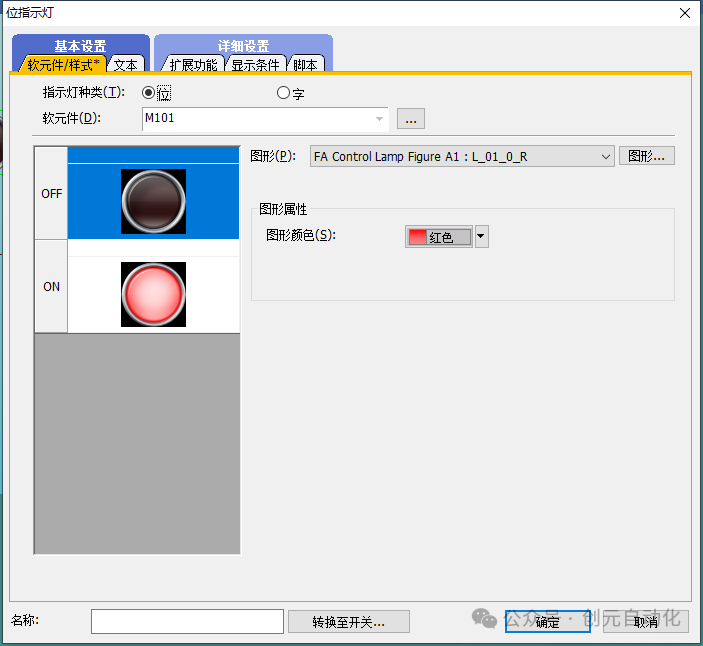Select the 位 indicator type radio button
This screenshot has height=646, width=703.
pyautogui.click(x=148, y=93)
